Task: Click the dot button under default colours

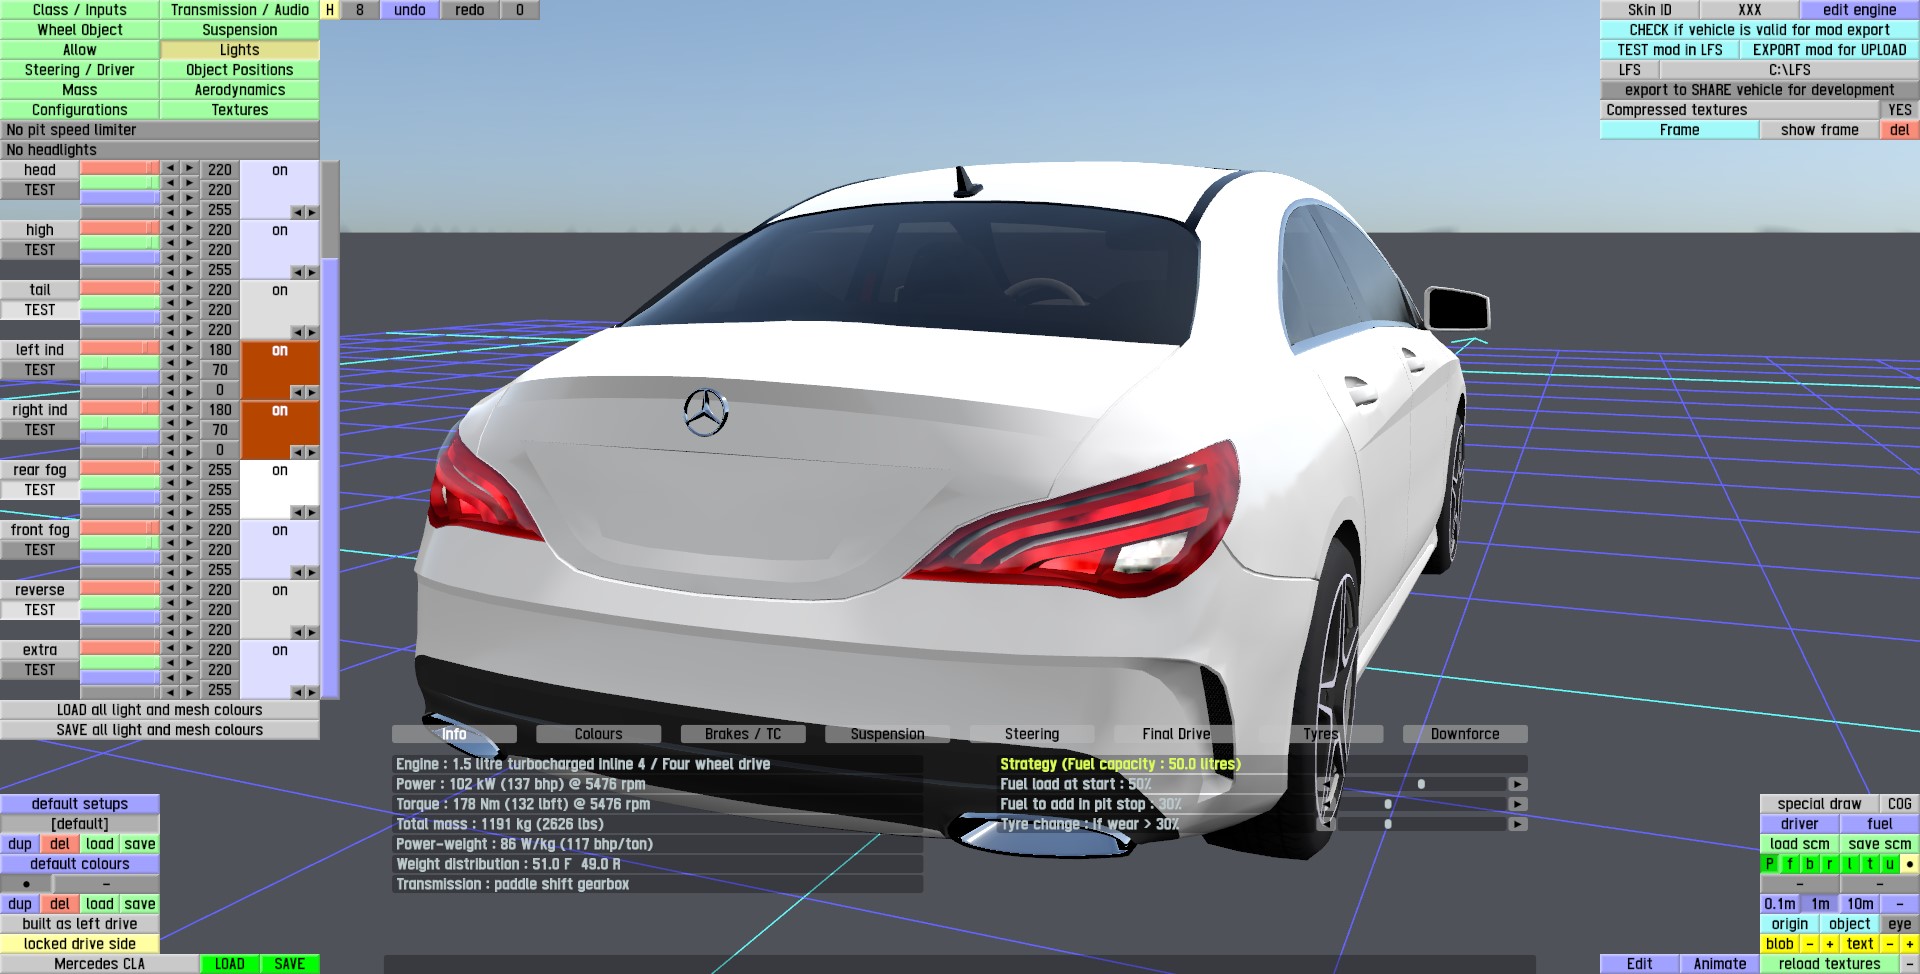Action: 26,884
